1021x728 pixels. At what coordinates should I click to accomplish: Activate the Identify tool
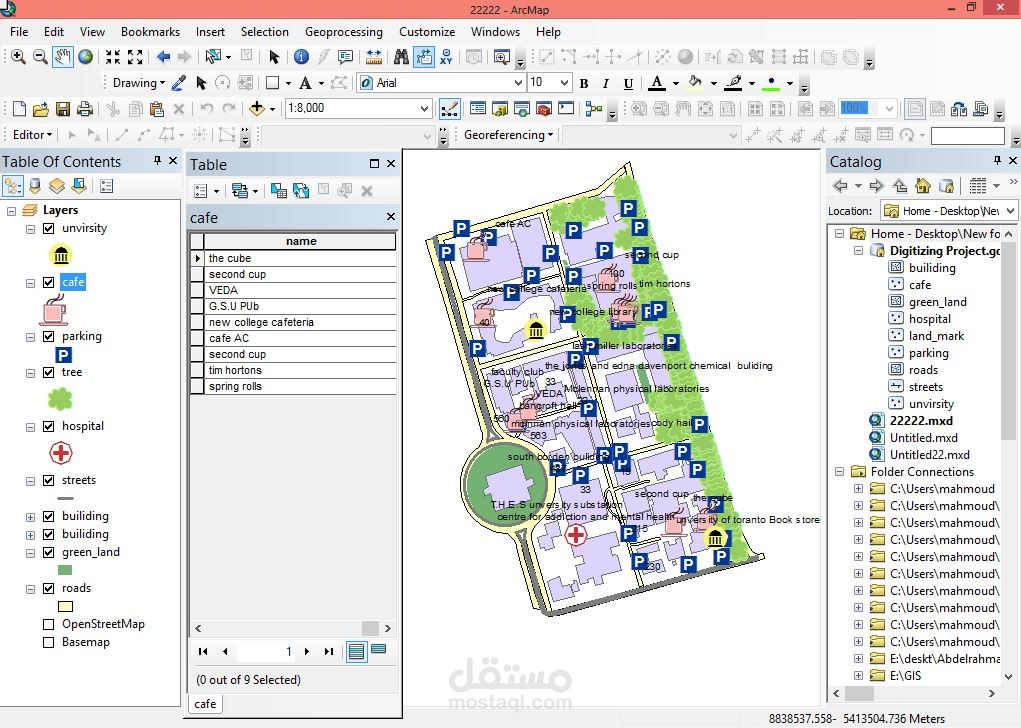click(x=300, y=57)
